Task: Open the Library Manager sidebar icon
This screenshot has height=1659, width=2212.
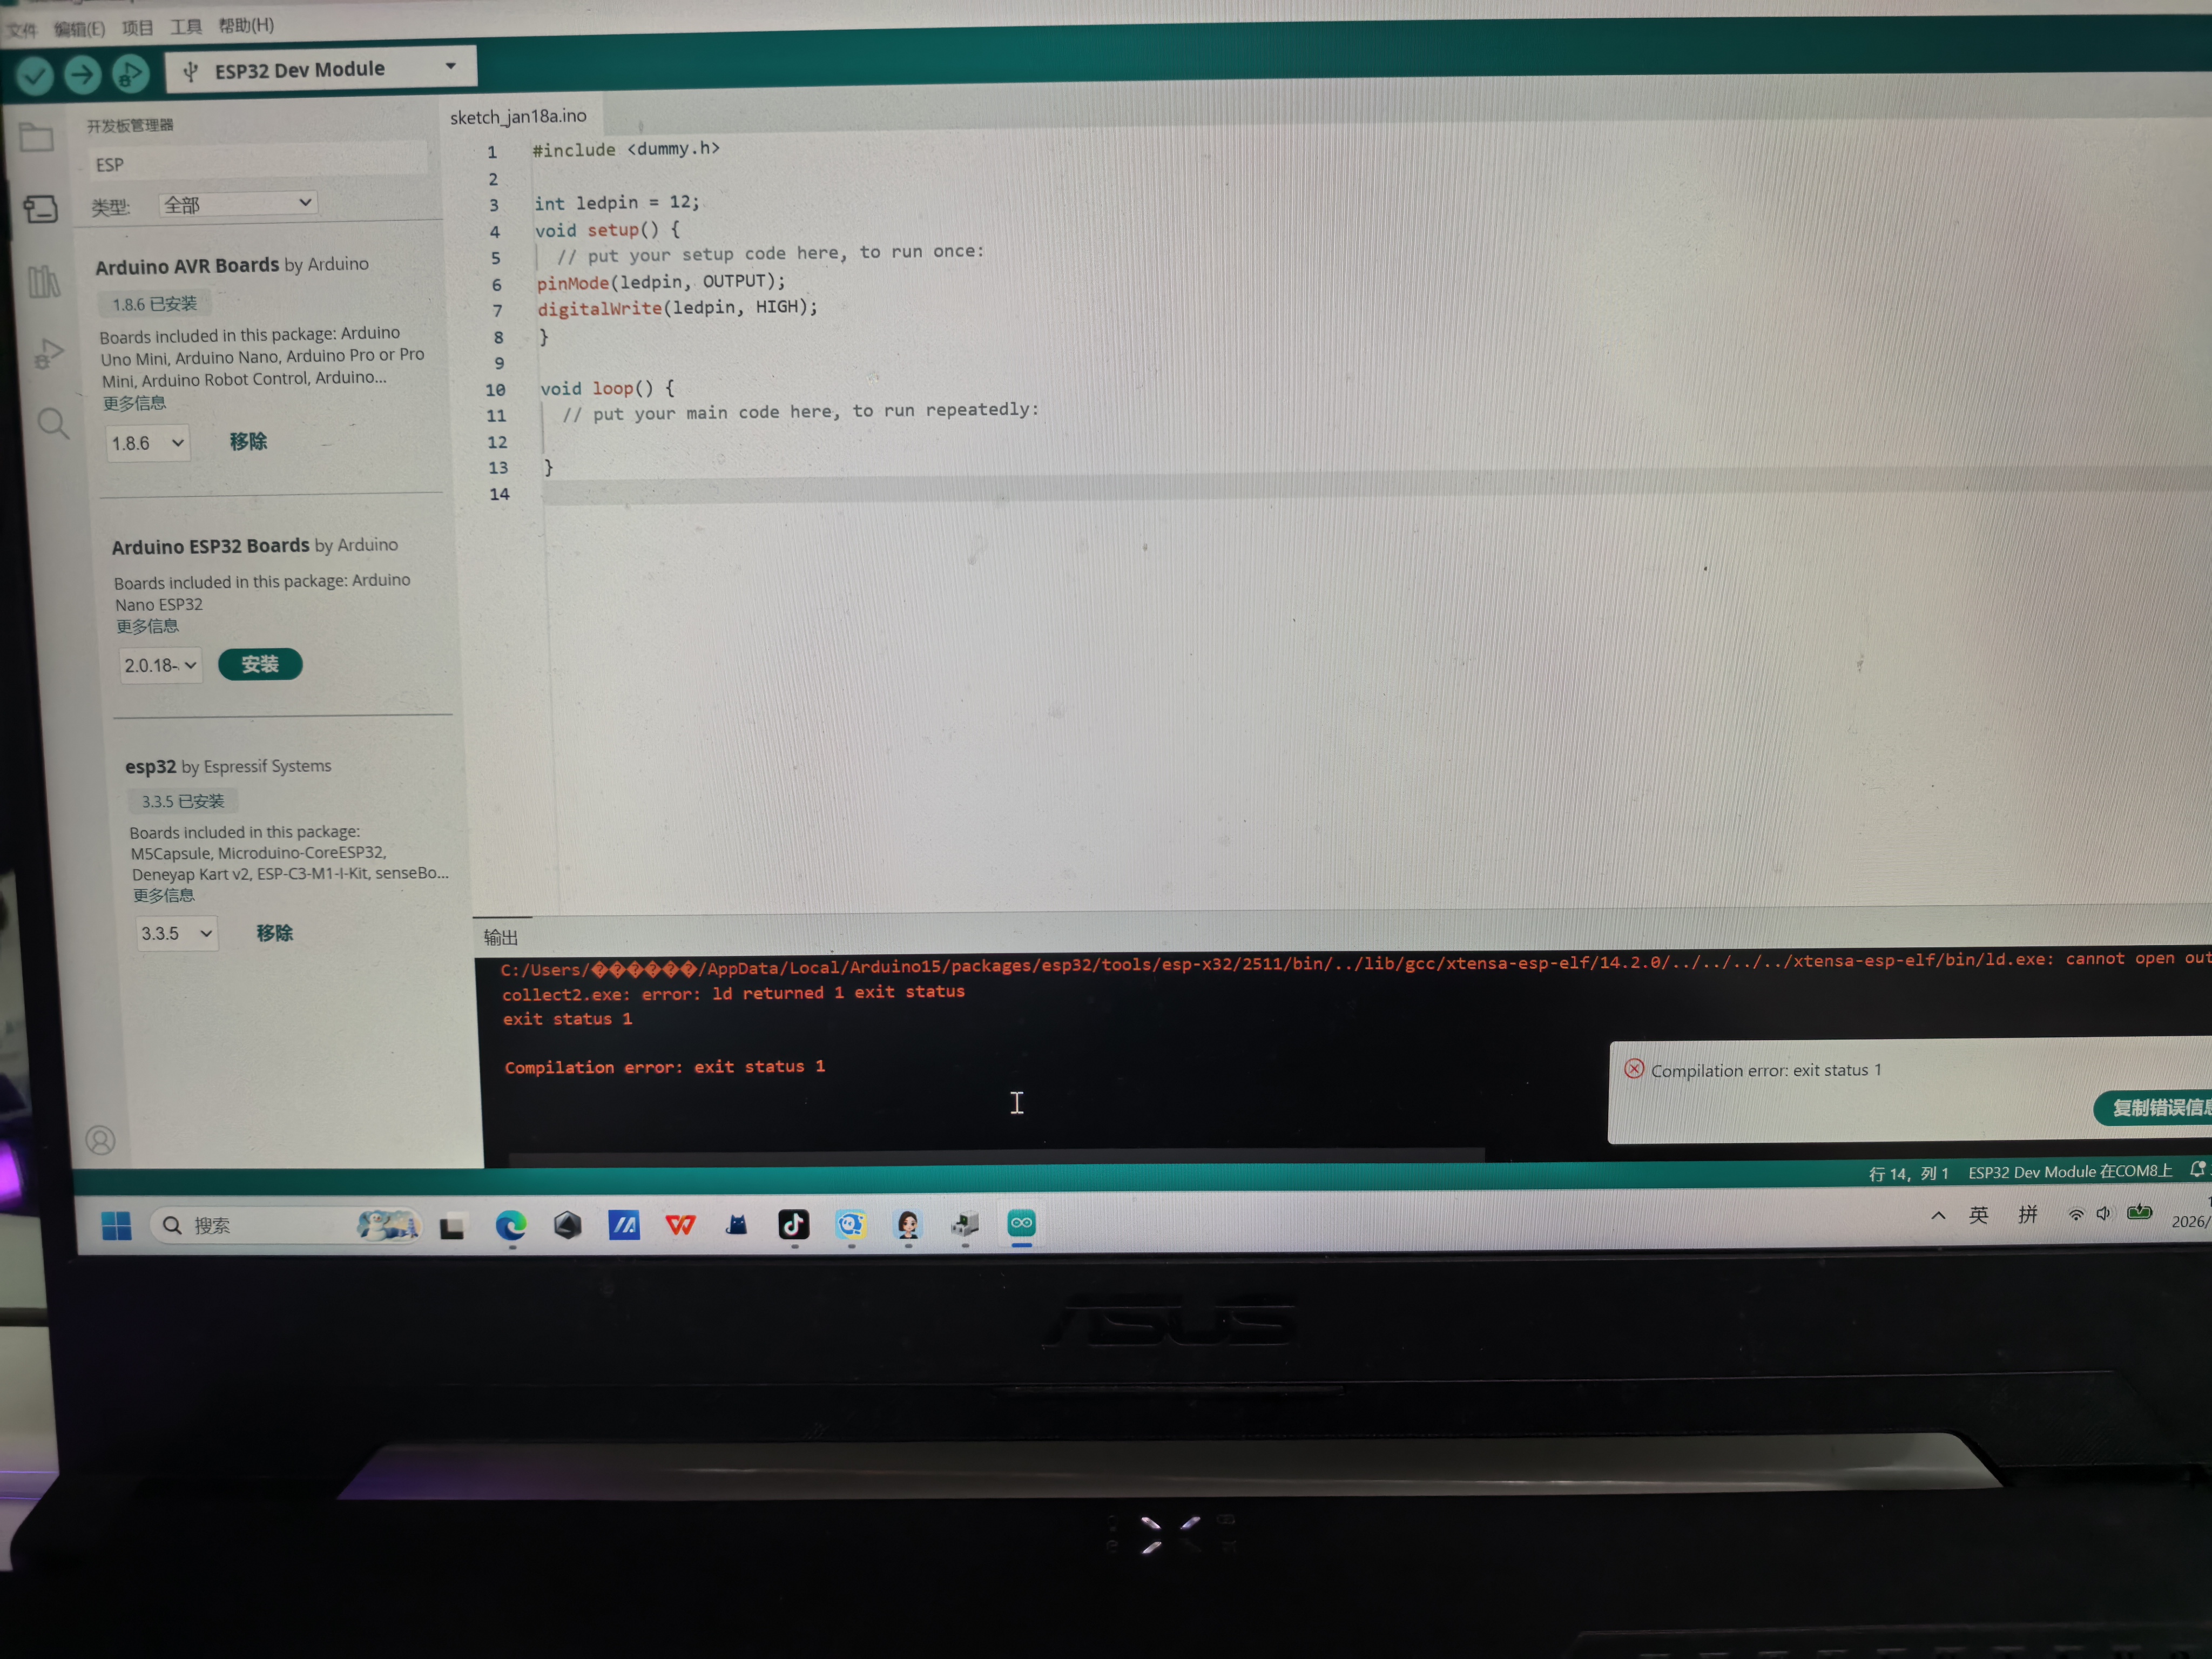Action: click(44, 283)
